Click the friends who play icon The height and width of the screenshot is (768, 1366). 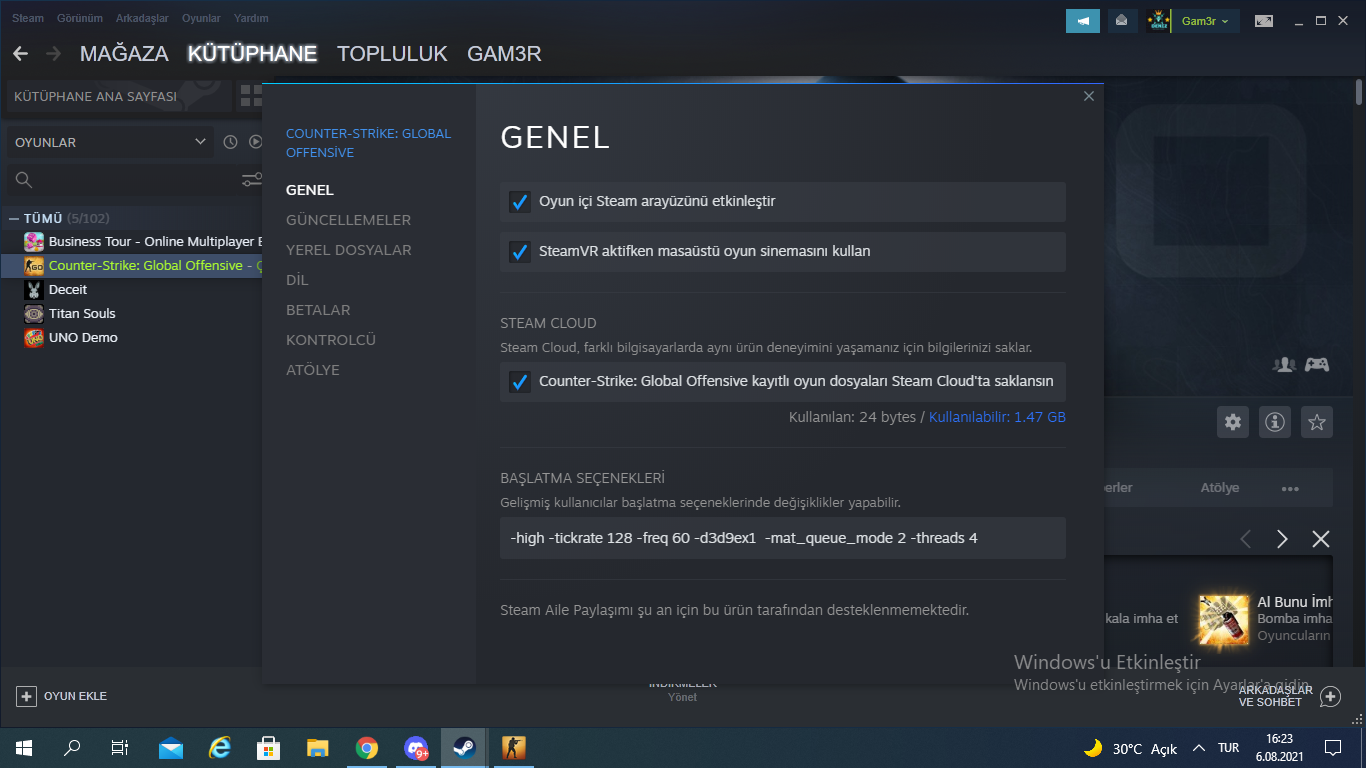pyautogui.click(x=1284, y=365)
